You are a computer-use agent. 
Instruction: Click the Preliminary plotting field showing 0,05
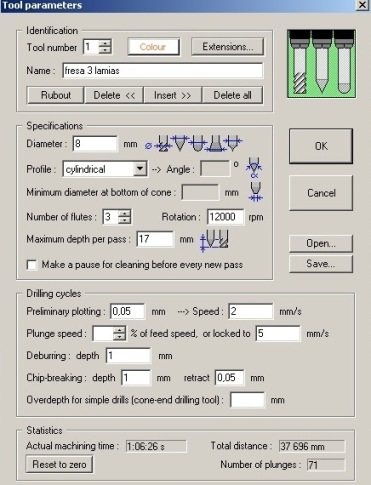pyautogui.click(x=127, y=311)
